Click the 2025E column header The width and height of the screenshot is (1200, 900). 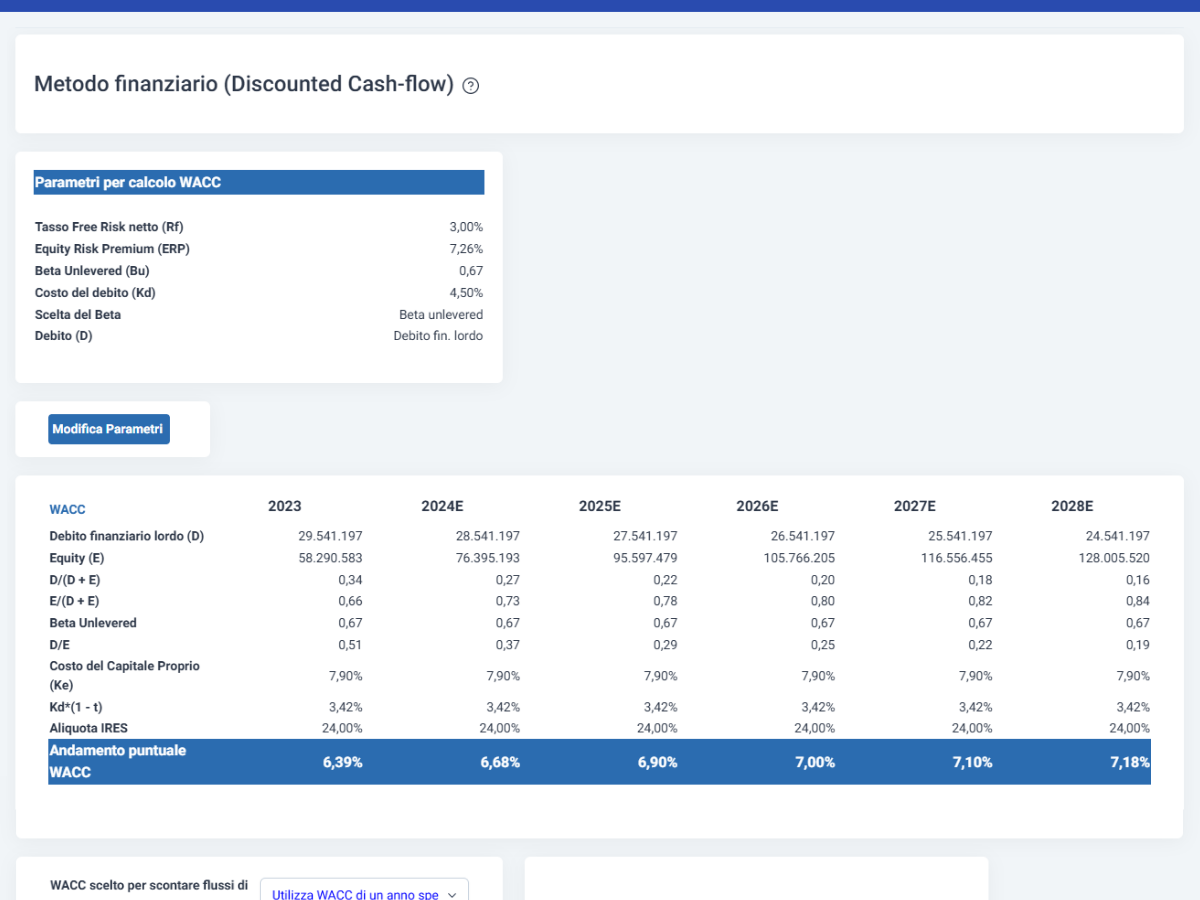tap(600, 506)
